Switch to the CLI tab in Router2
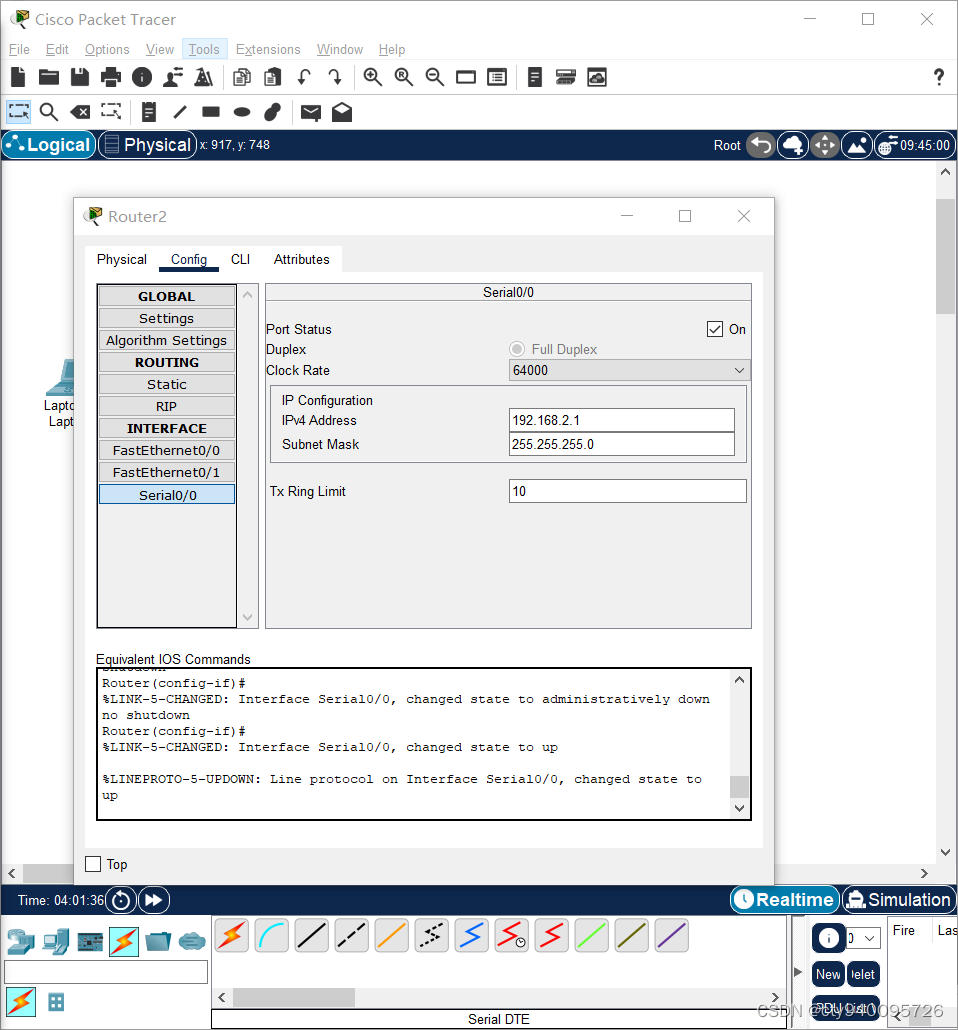The height and width of the screenshot is (1030, 958). click(240, 259)
